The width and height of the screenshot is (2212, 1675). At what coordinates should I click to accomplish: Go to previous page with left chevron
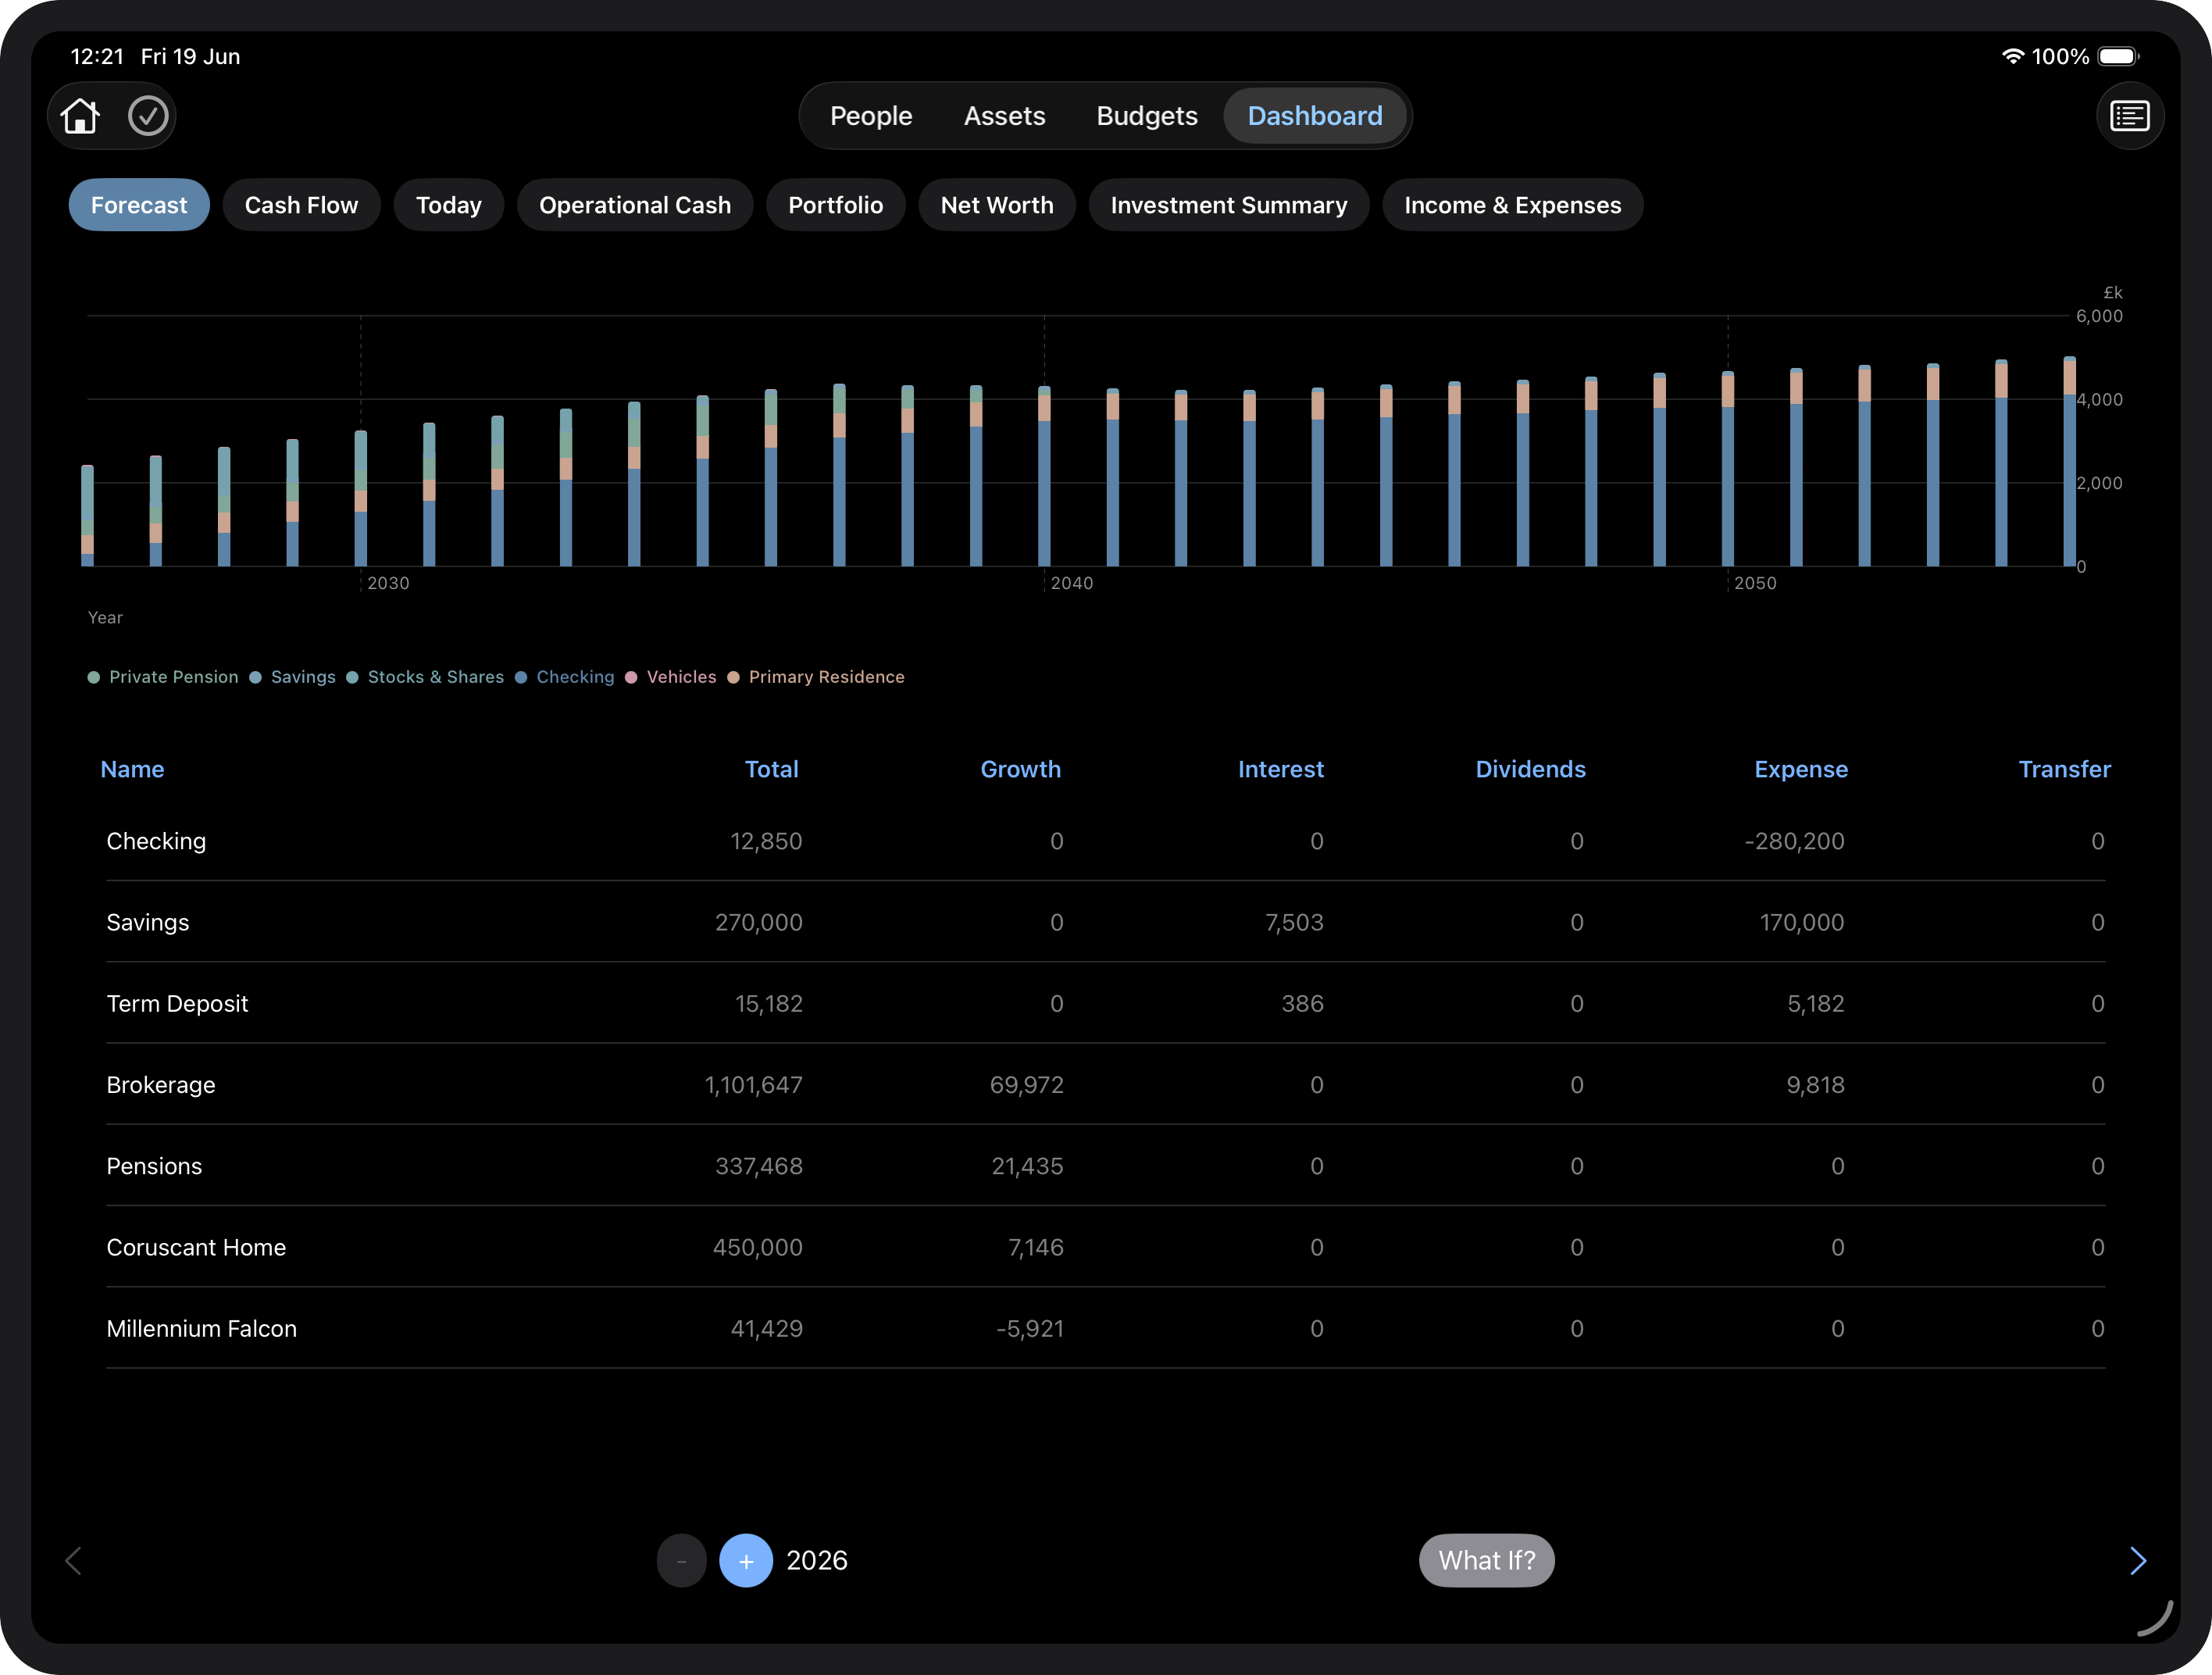[73, 1561]
